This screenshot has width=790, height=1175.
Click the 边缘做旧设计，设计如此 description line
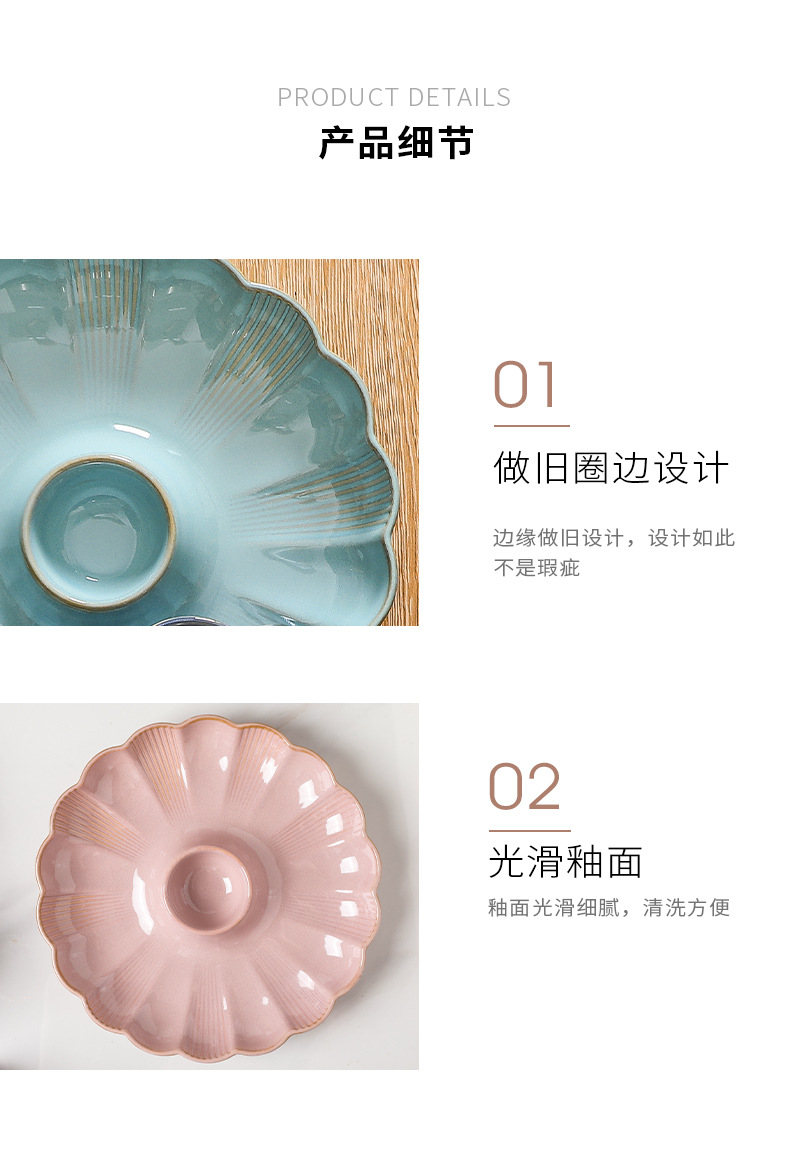click(614, 537)
